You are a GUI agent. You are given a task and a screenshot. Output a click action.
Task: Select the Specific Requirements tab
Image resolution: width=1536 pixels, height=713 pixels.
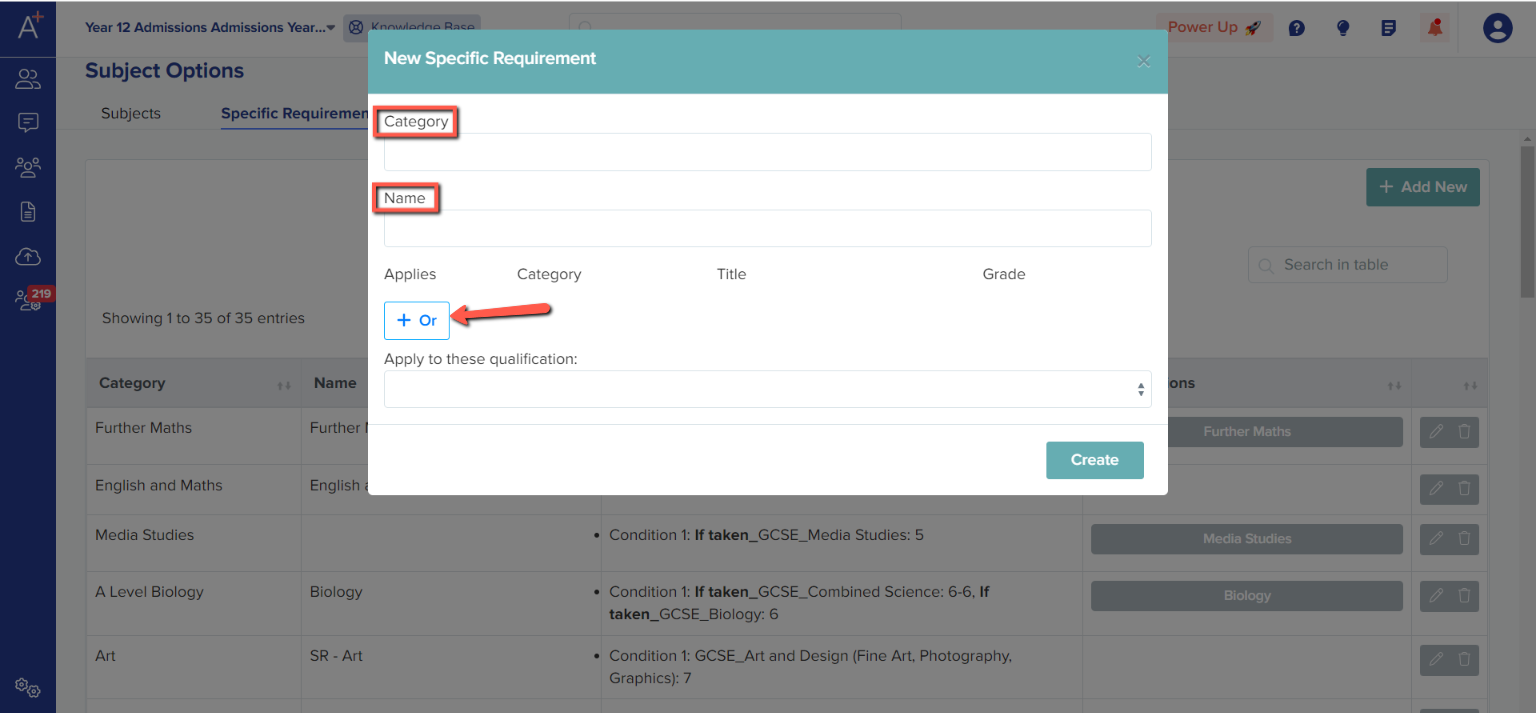(x=295, y=113)
